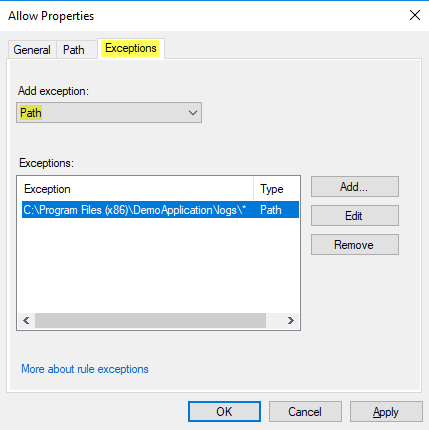Click the Path type cell of the exception
Screen dimensions: 429x430
coord(271,210)
